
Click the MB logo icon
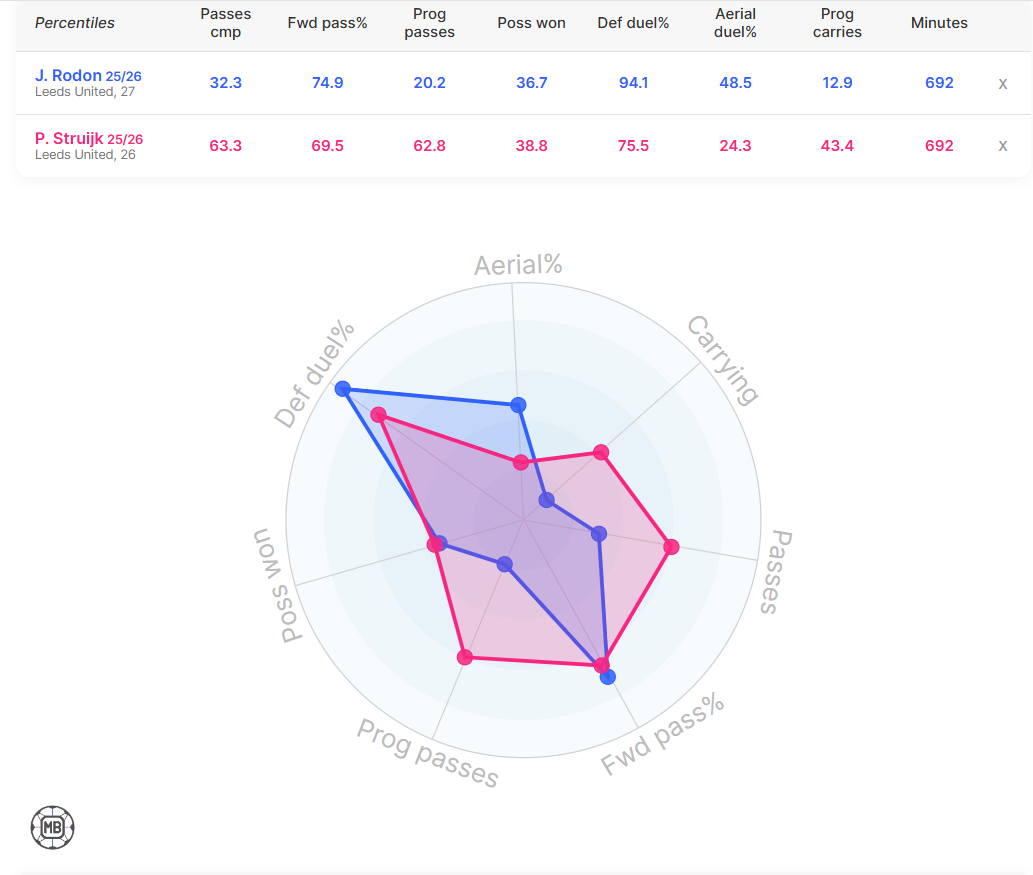[53, 827]
